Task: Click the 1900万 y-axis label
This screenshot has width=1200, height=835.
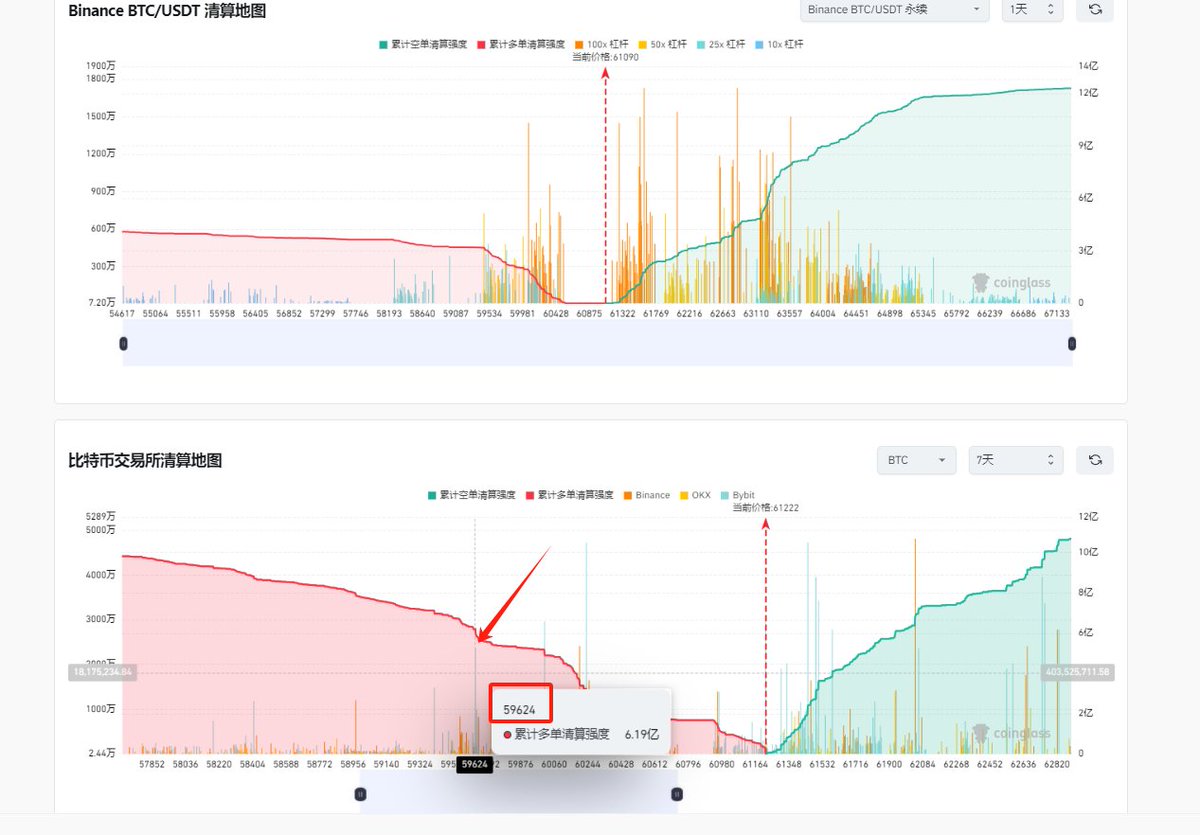Action: tap(102, 66)
